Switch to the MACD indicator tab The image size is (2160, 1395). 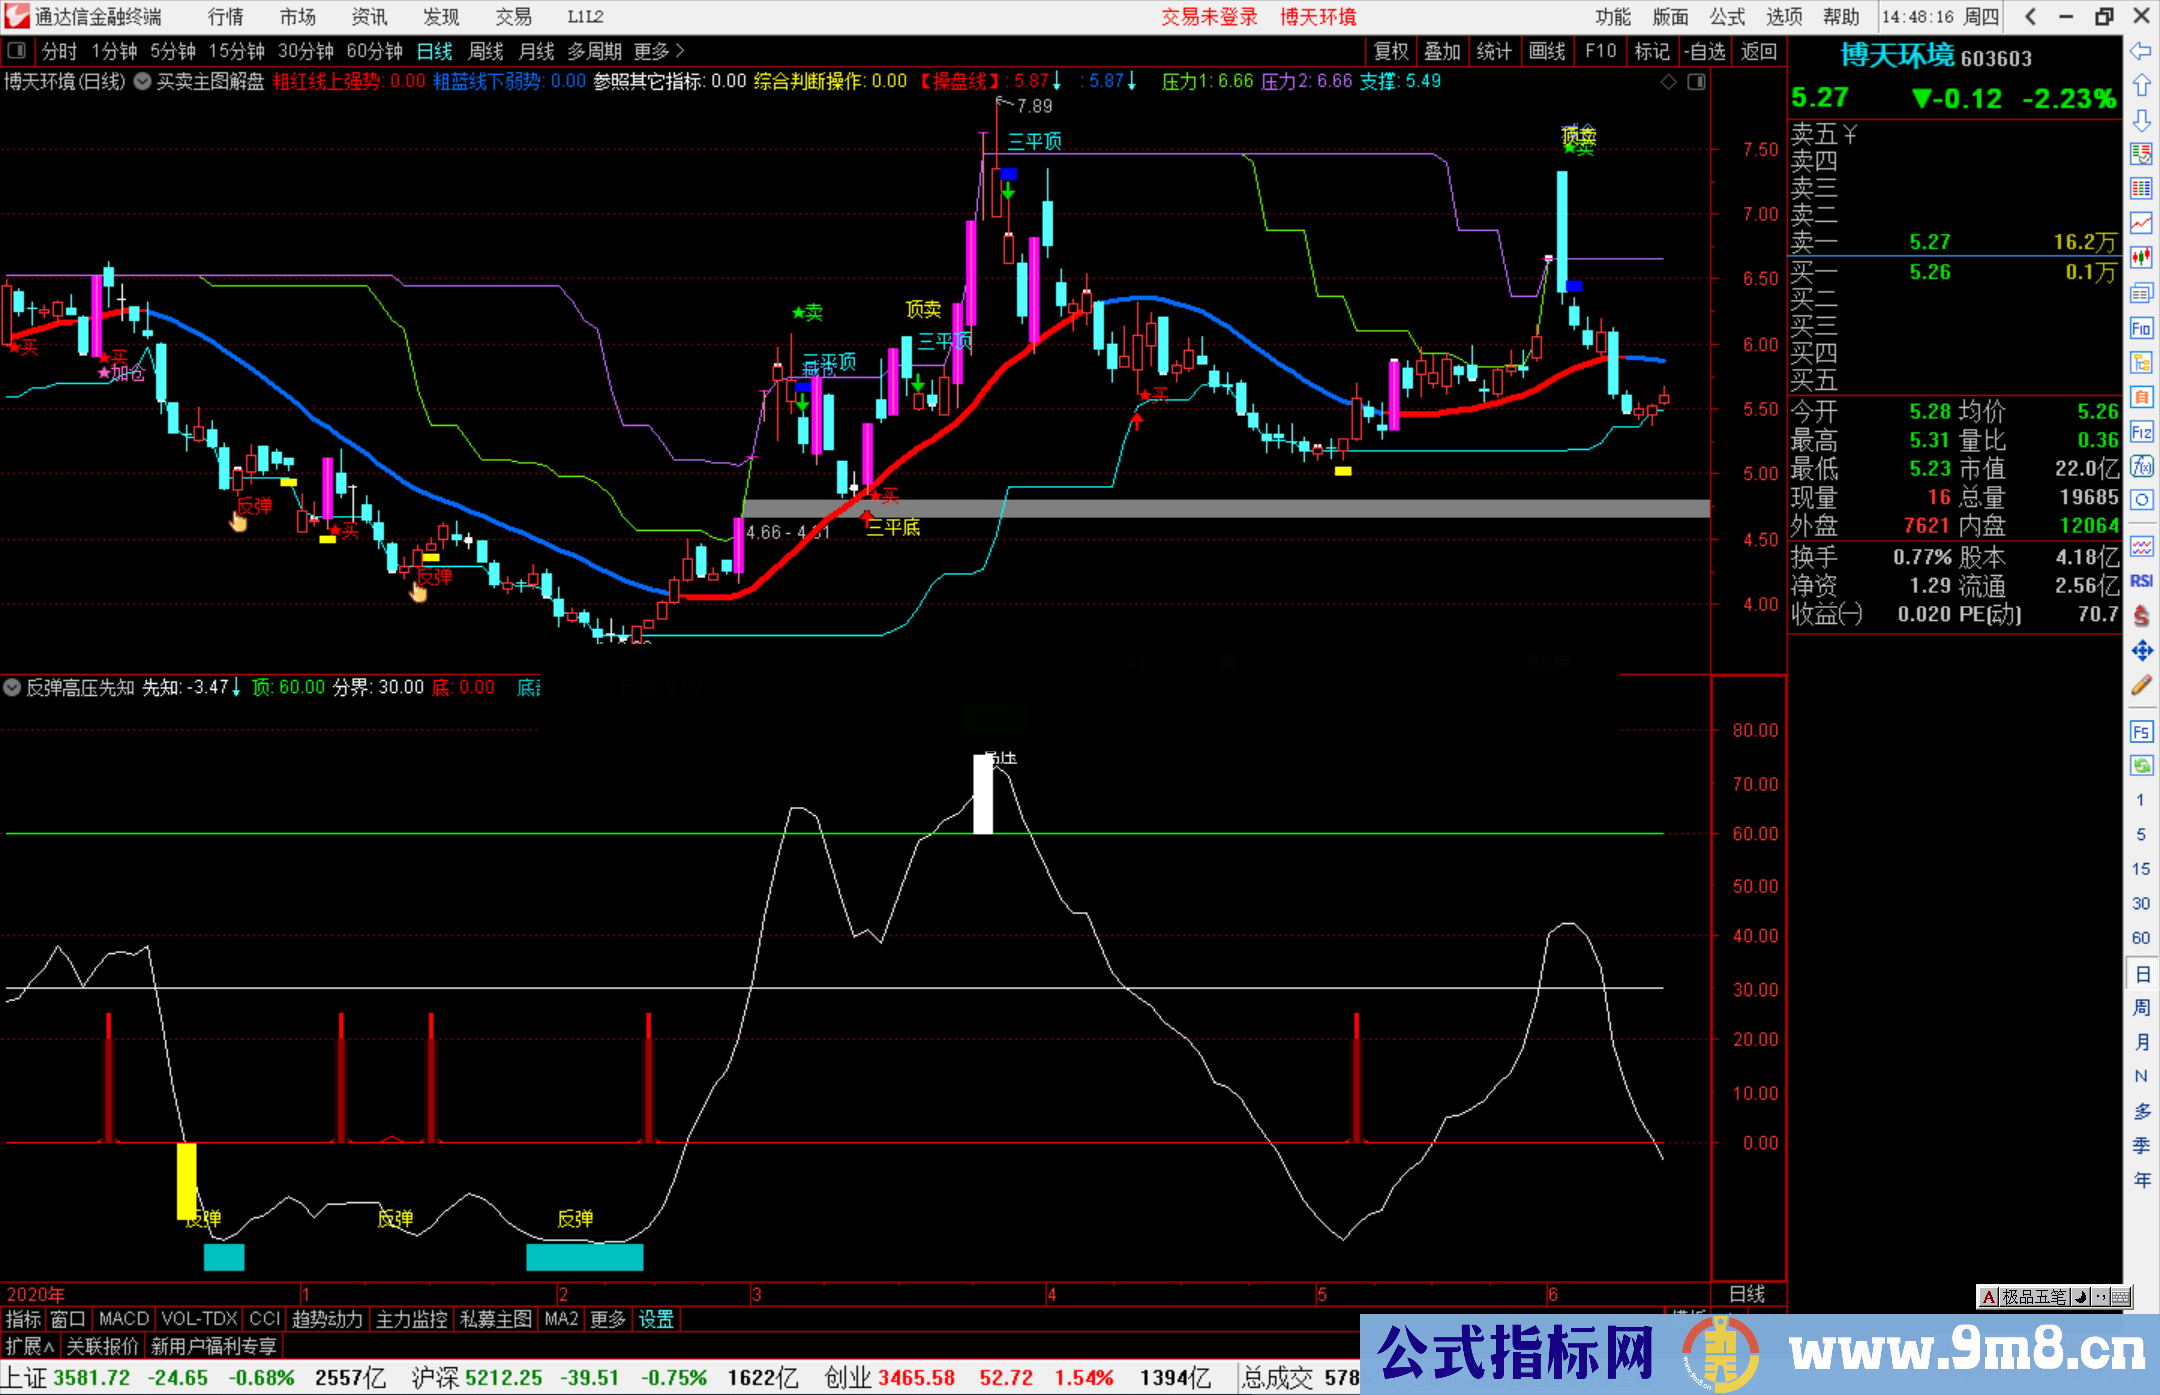(124, 1319)
